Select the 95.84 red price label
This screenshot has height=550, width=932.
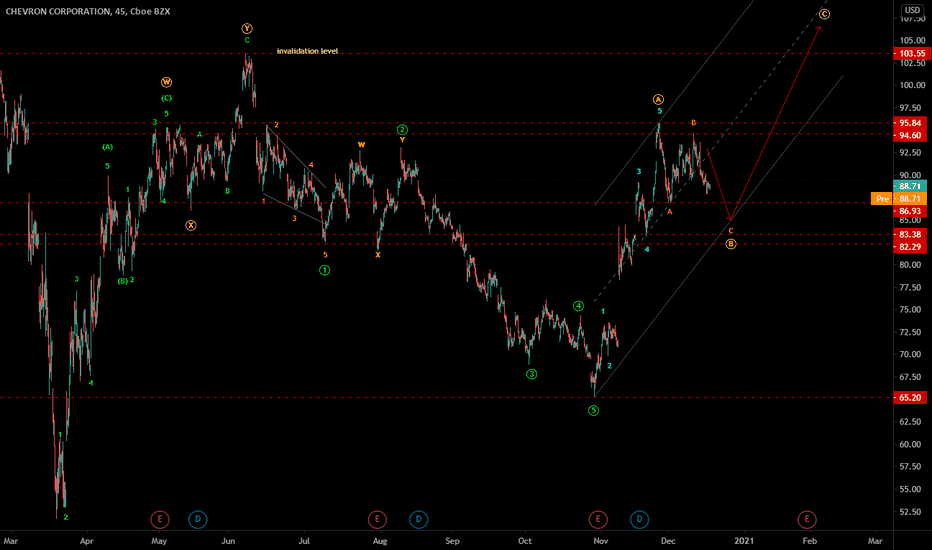[910, 123]
